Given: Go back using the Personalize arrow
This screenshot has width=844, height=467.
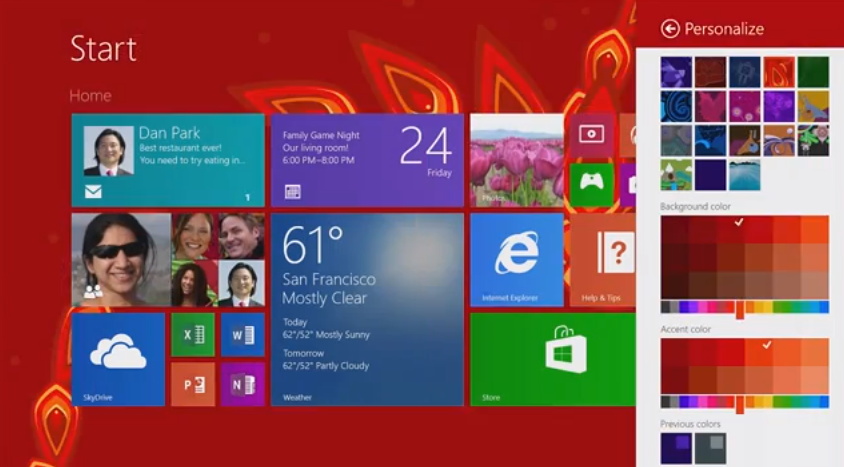Looking at the screenshot, I should point(670,29).
